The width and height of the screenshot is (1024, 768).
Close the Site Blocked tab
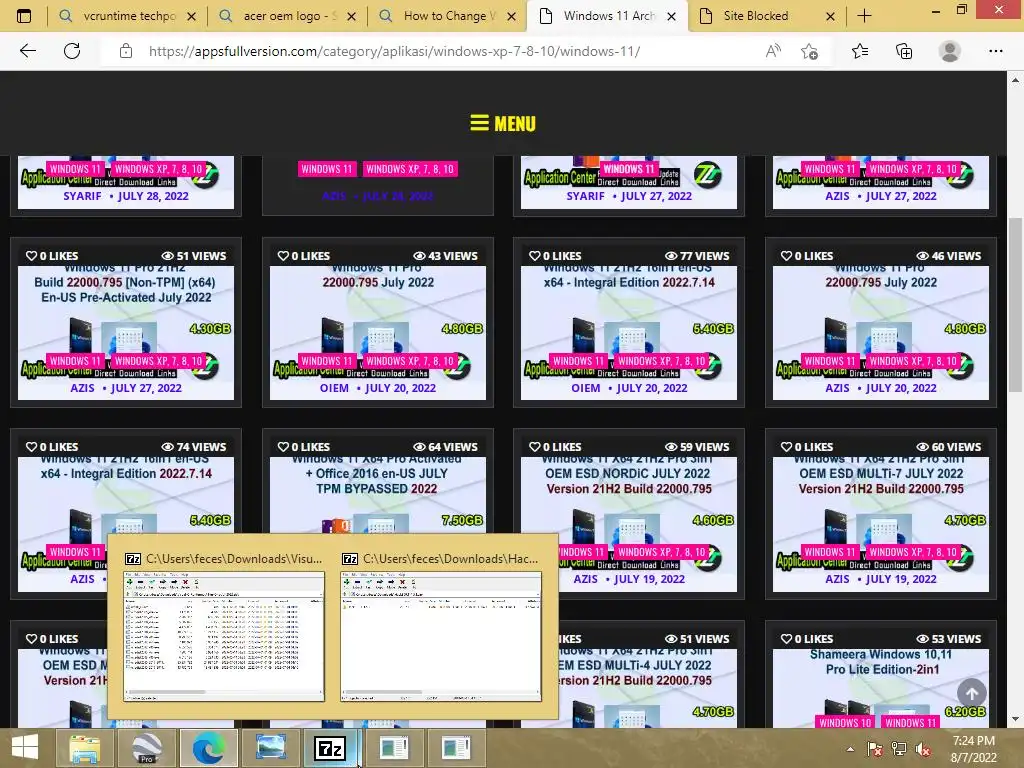click(830, 16)
